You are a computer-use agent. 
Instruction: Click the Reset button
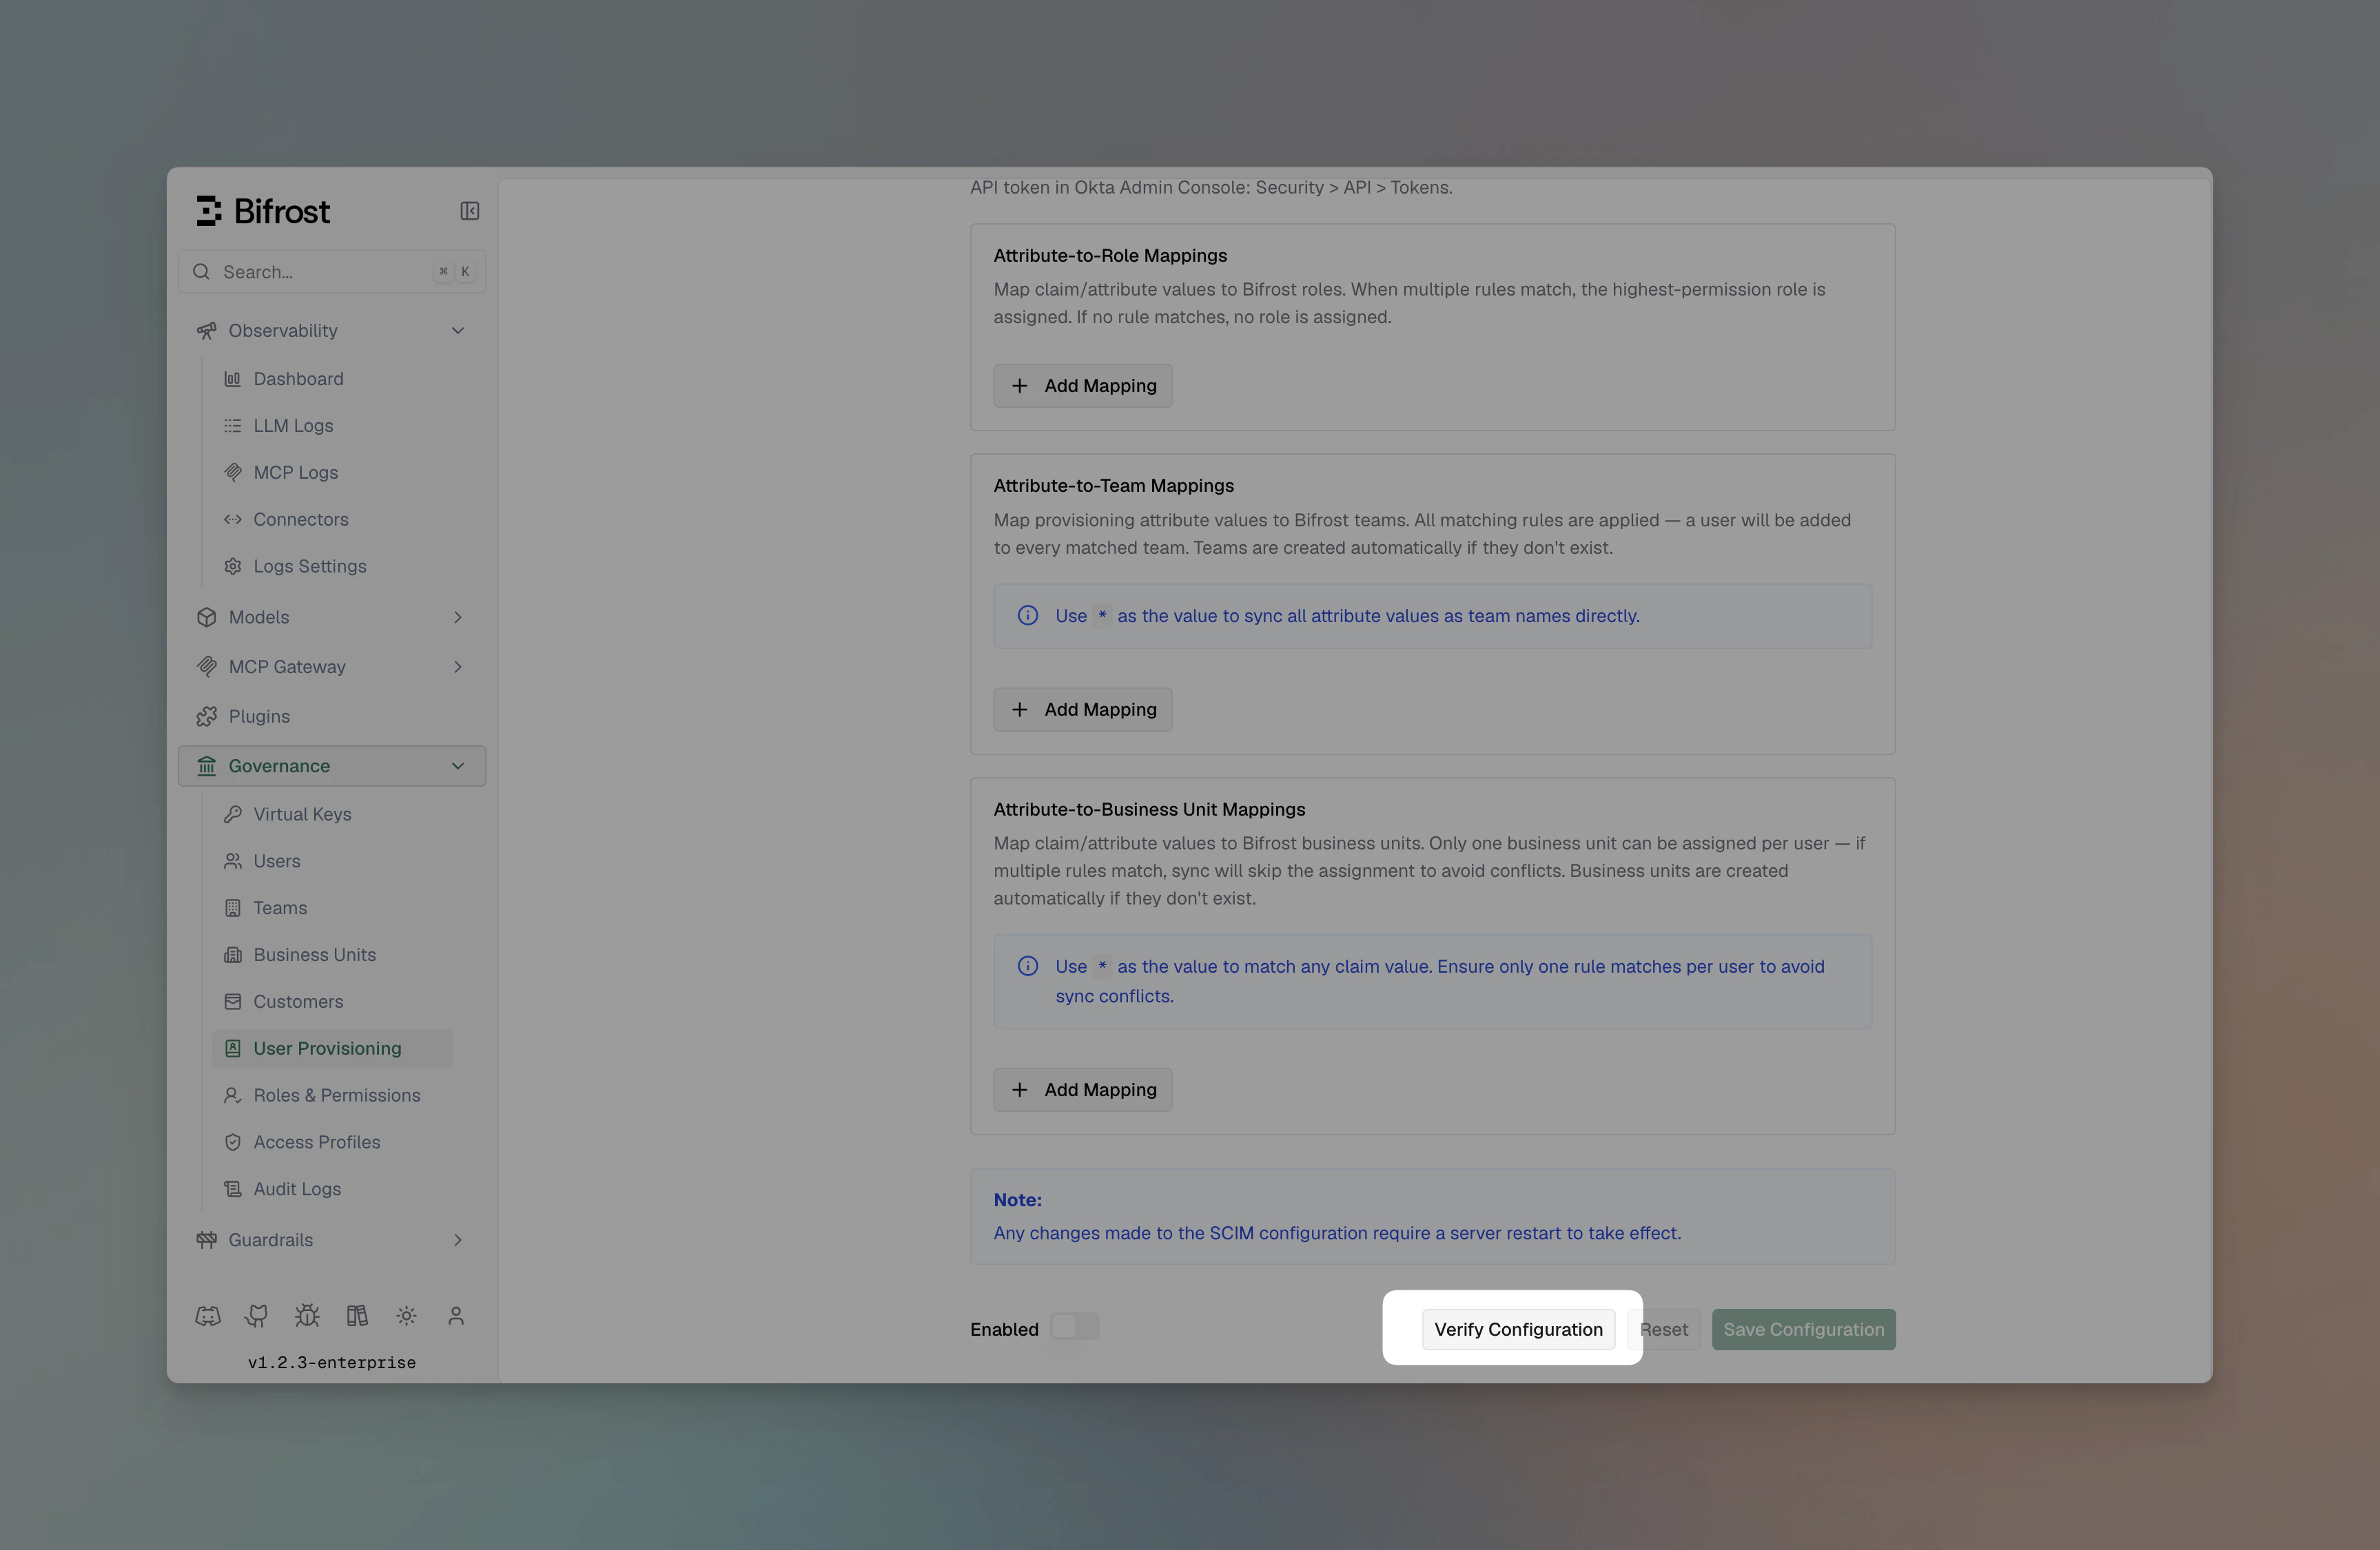click(x=1664, y=1329)
